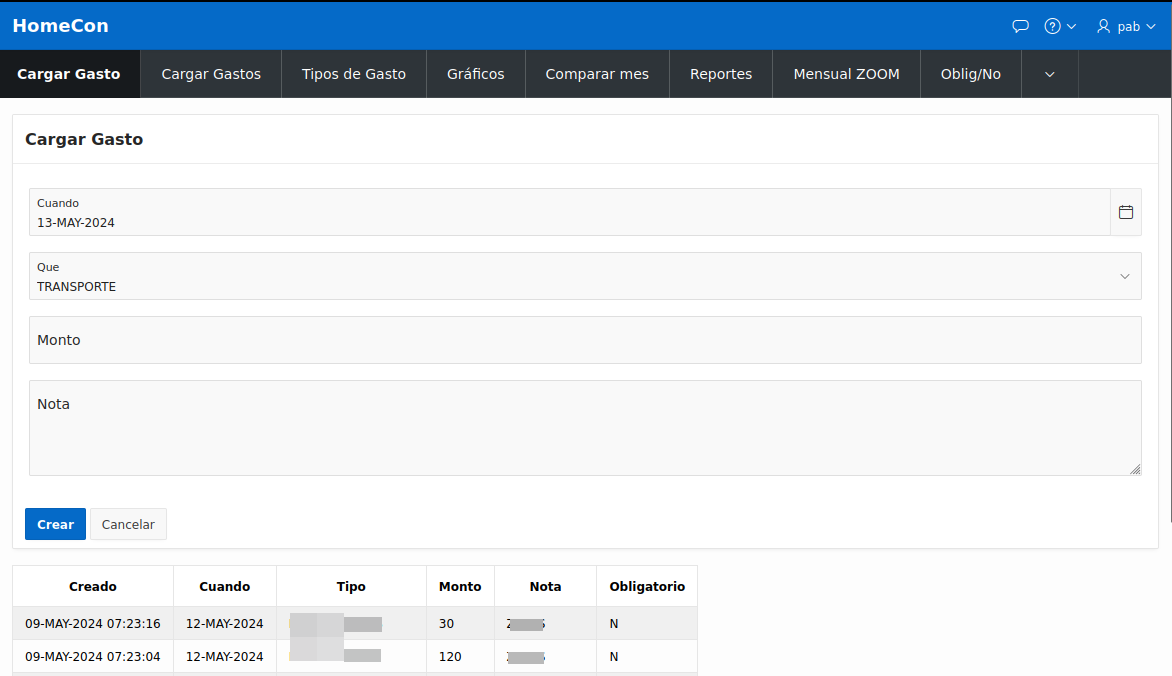Open the chat messages icon in the header
Viewport: 1172px width, 676px height.
click(1020, 25)
